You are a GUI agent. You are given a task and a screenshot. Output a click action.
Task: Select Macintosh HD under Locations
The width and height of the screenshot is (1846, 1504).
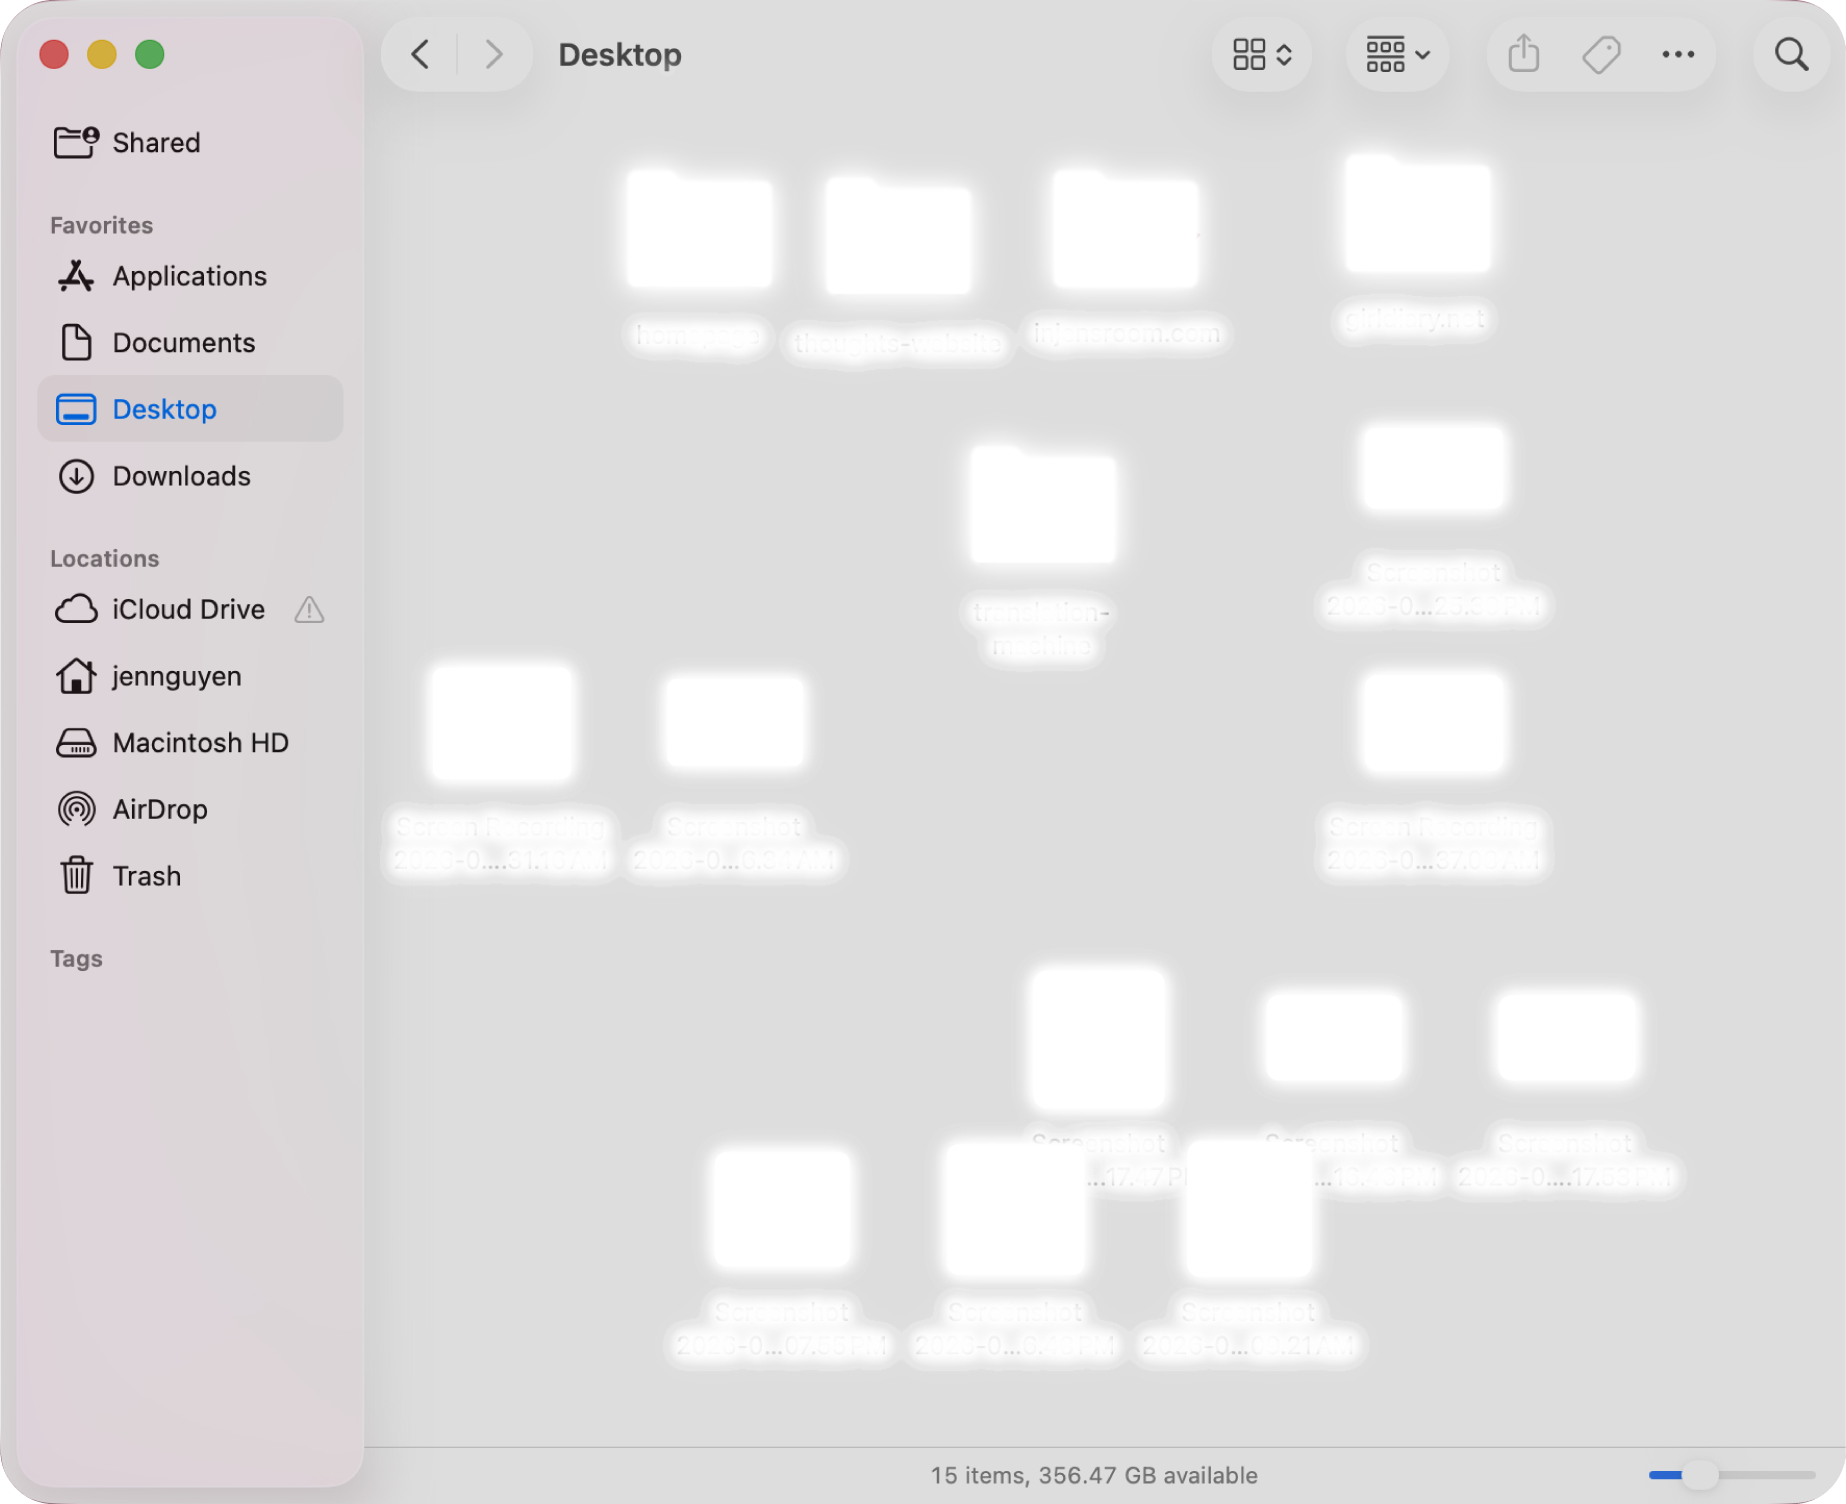pyautogui.click(x=200, y=743)
